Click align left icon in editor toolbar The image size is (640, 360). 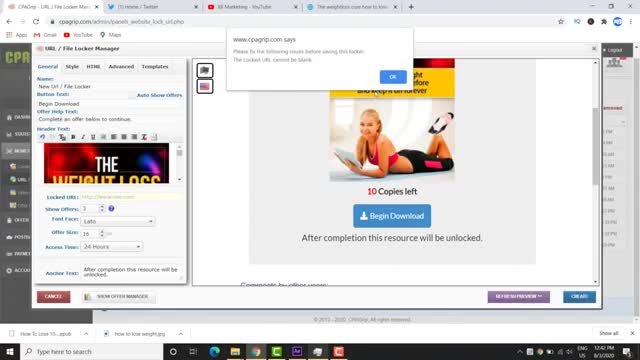coord(113,137)
